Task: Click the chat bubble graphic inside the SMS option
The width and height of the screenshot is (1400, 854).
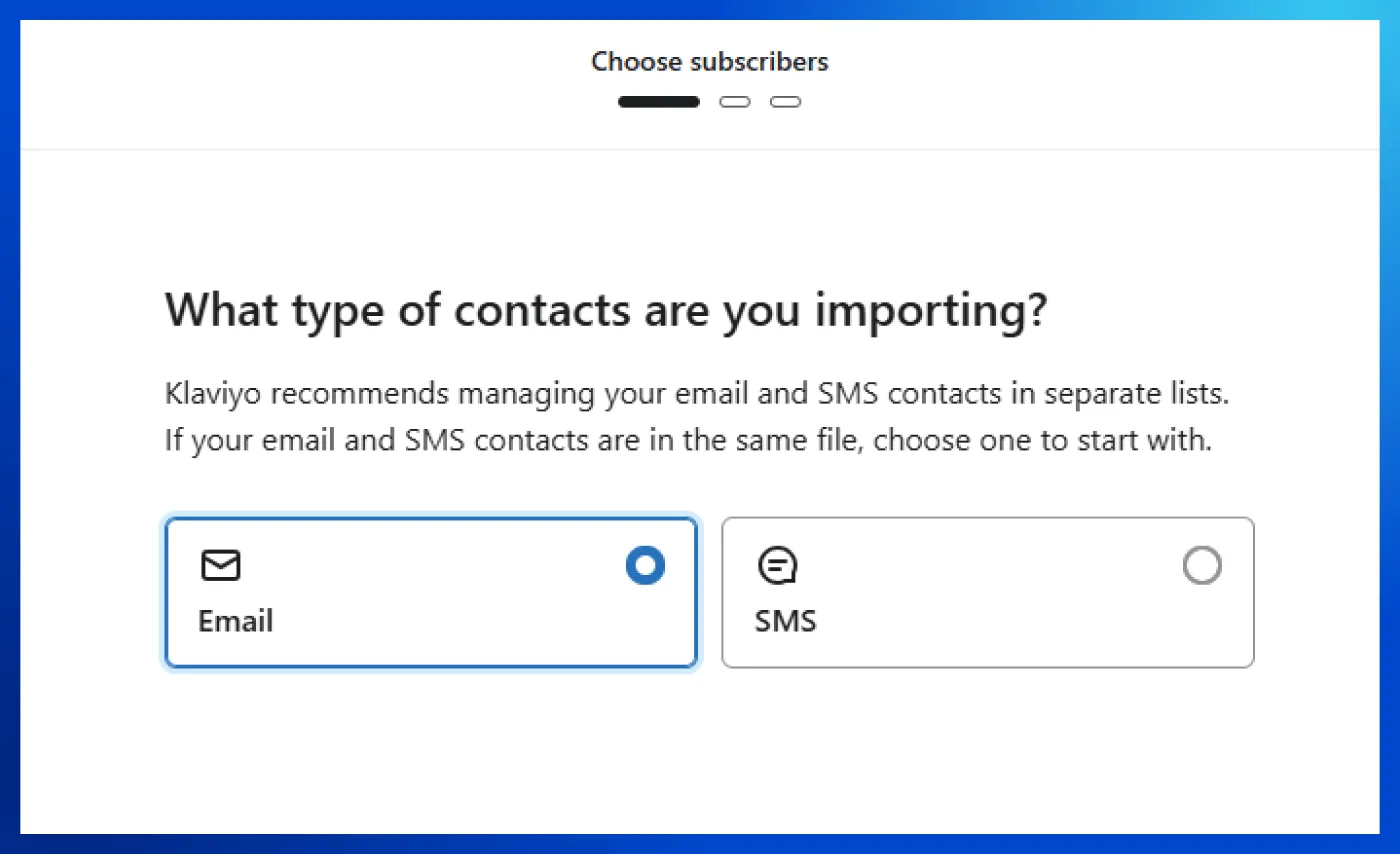Action: point(777,565)
